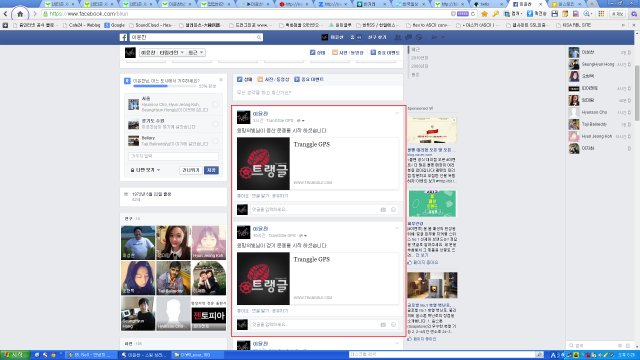Click the star bookmark icon in browser toolbar
The height and width of the screenshot is (360, 640).
484,14
